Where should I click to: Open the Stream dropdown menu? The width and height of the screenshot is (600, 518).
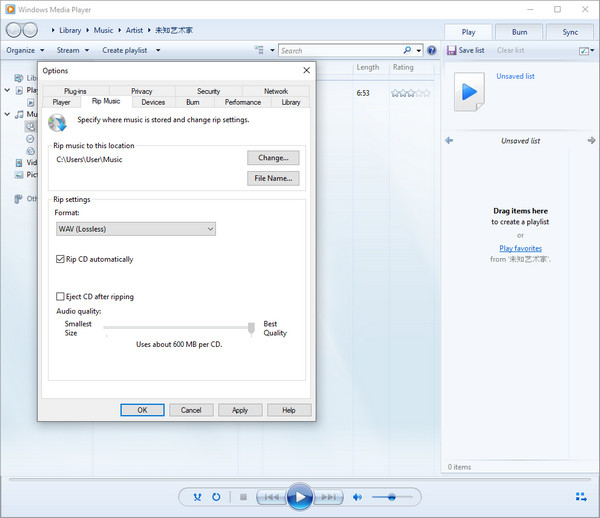(x=73, y=50)
